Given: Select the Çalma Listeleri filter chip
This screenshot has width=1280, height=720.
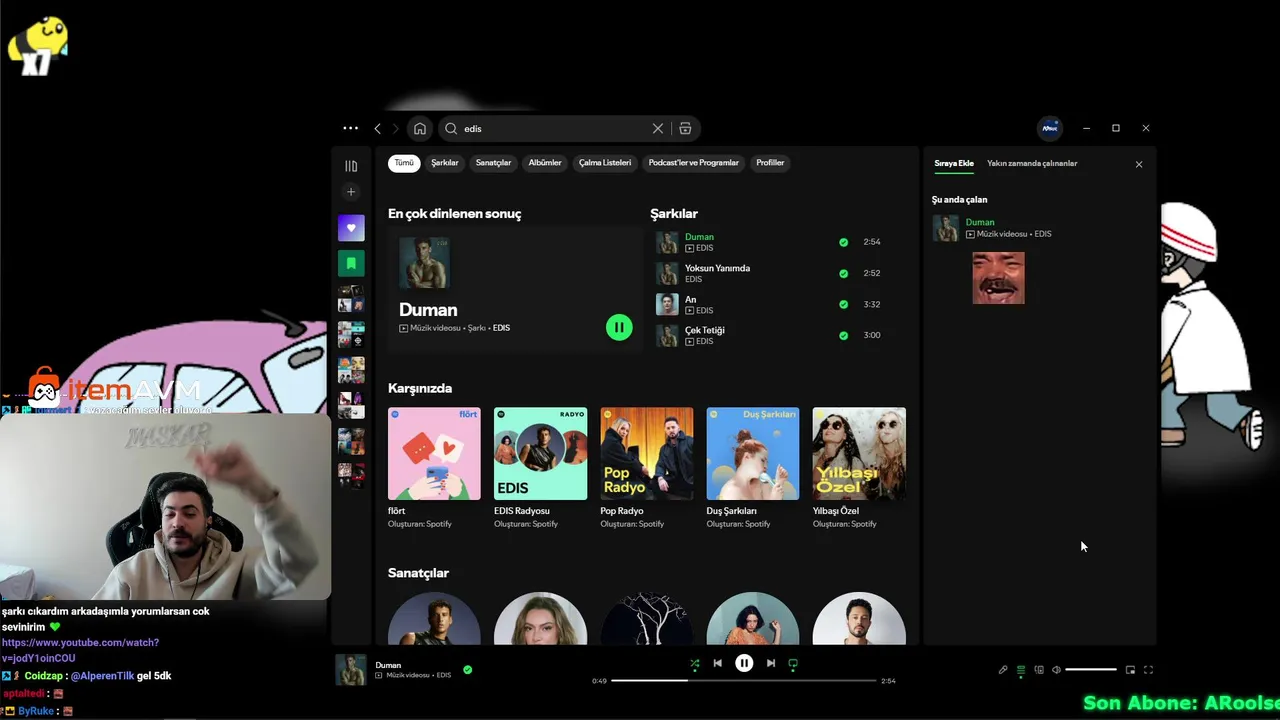Looking at the screenshot, I should tap(605, 163).
